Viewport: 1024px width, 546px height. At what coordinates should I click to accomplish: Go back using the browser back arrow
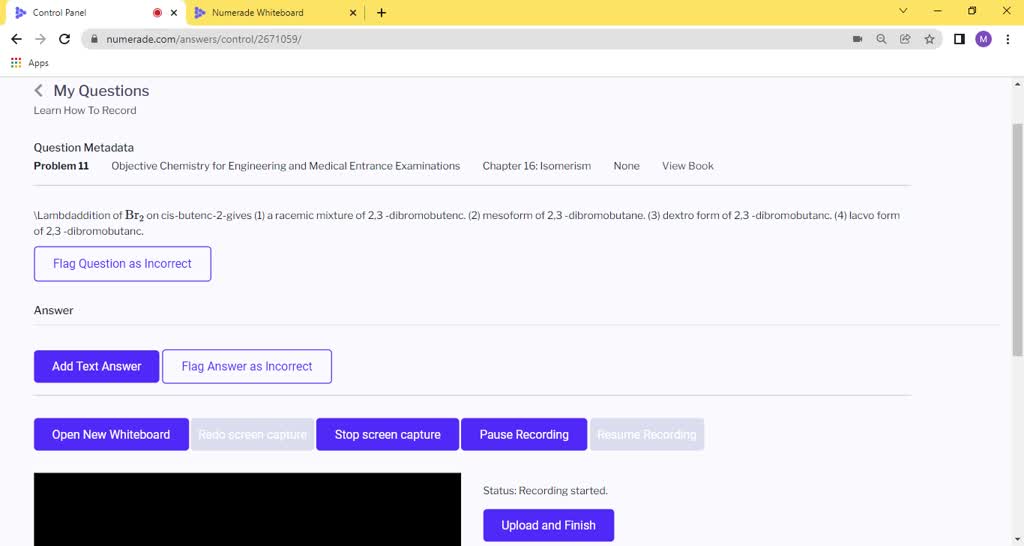click(16, 39)
